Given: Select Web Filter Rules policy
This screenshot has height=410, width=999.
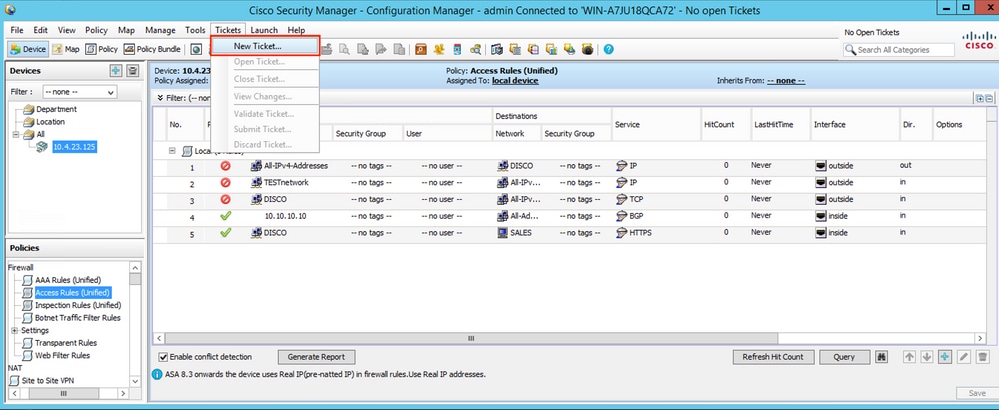Looking at the screenshot, I should (62, 355).
